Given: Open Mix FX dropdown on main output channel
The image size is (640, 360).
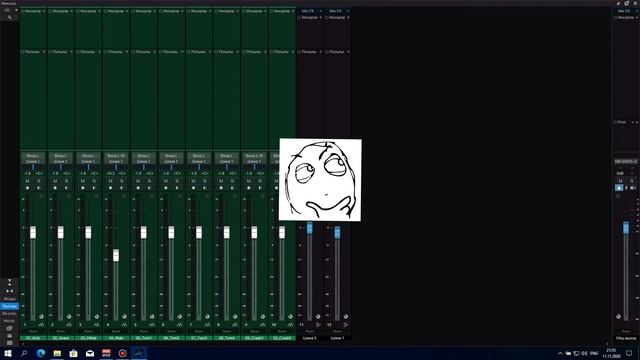Looking at the screenshot, I should pyautogui.click(x=636, y=11).
